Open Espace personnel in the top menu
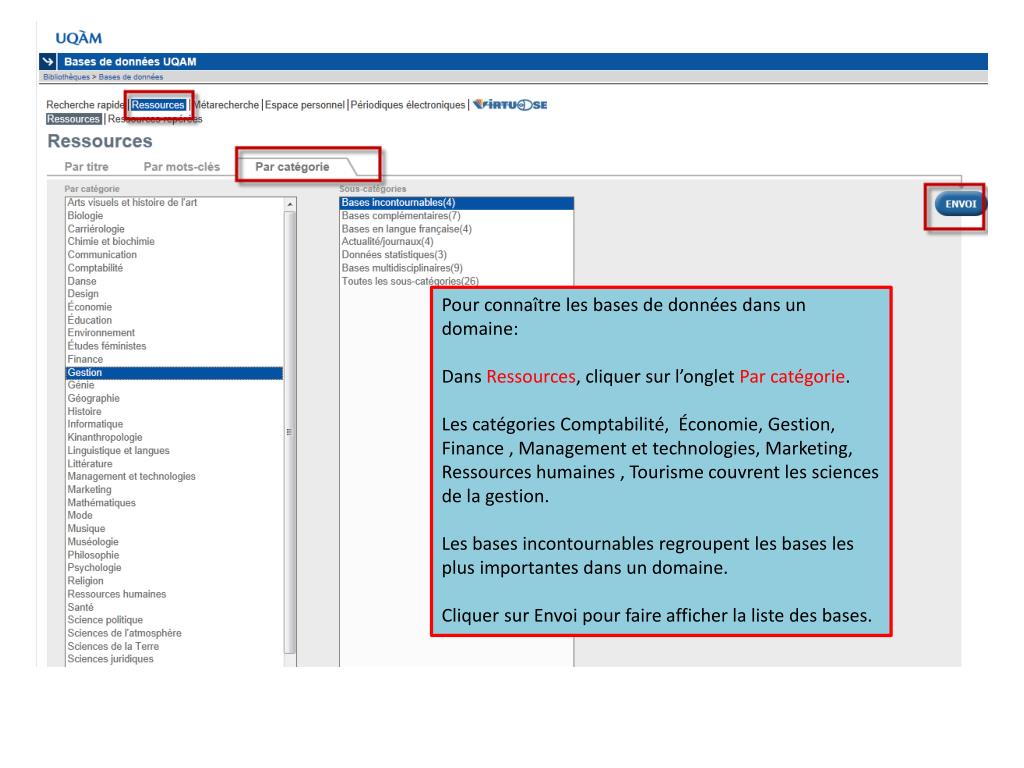Viewport: 1024px width, 768px height. [304, 104]
